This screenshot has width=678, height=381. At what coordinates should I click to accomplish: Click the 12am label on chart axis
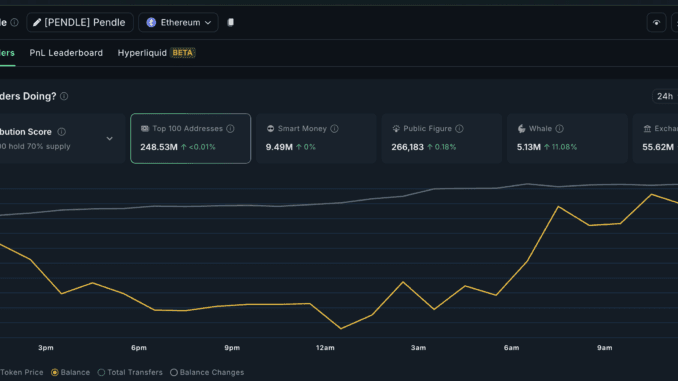click(x=325, y=348)
